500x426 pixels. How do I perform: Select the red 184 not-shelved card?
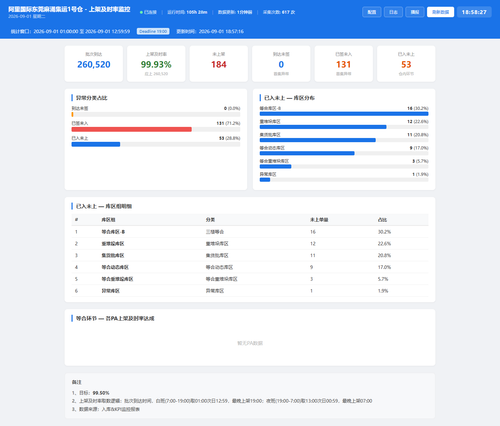(219, 64)
